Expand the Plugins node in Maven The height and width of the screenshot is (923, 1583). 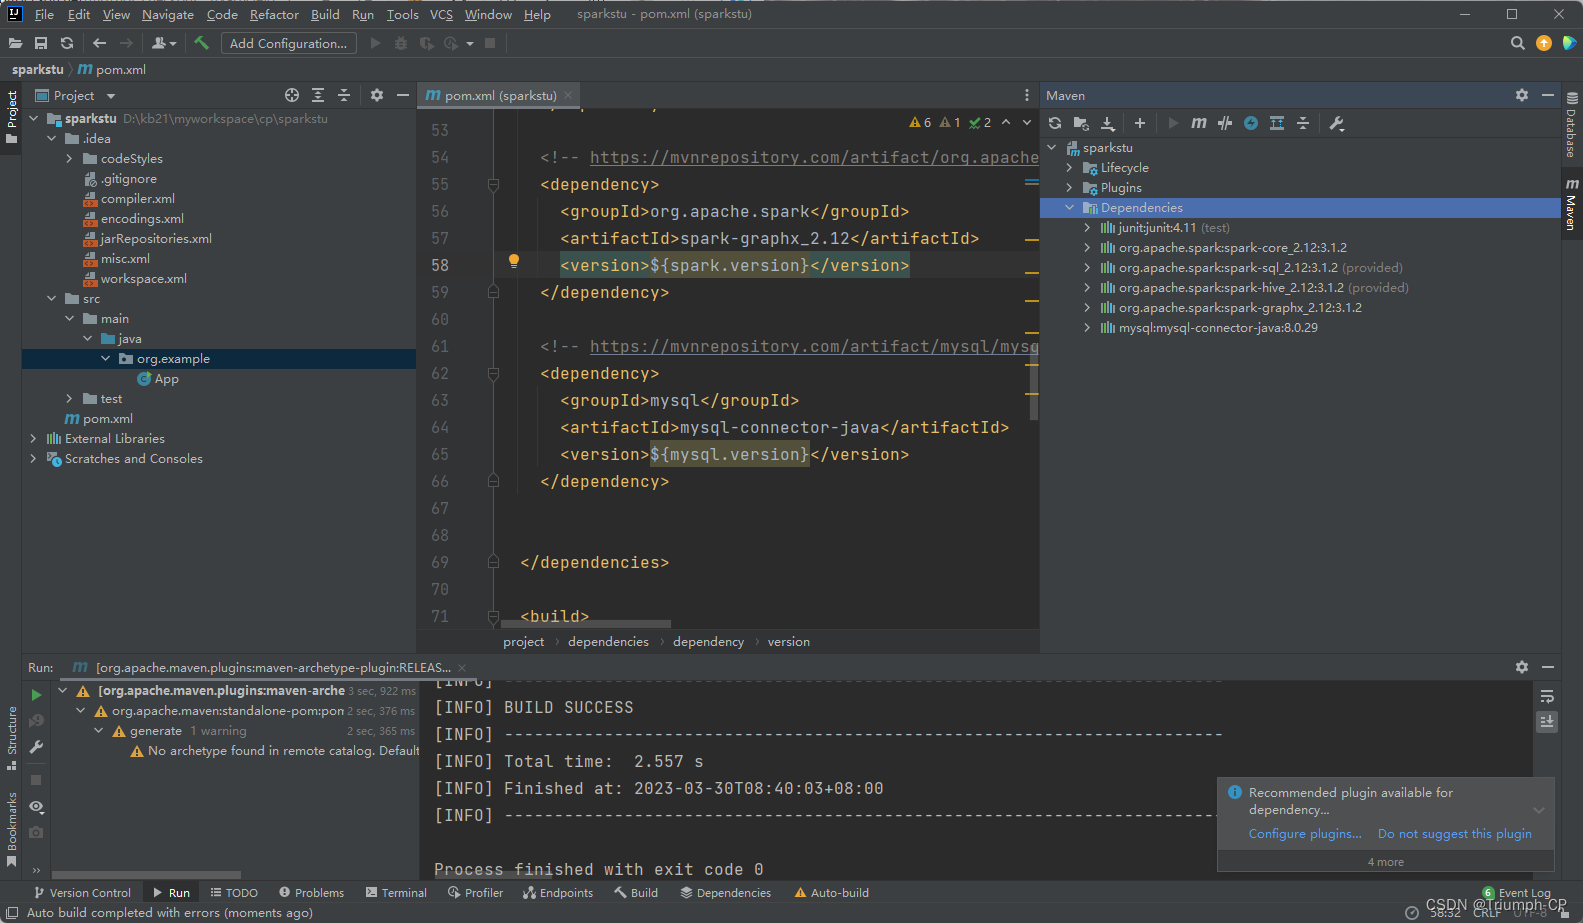click(x=1069, y=188)
